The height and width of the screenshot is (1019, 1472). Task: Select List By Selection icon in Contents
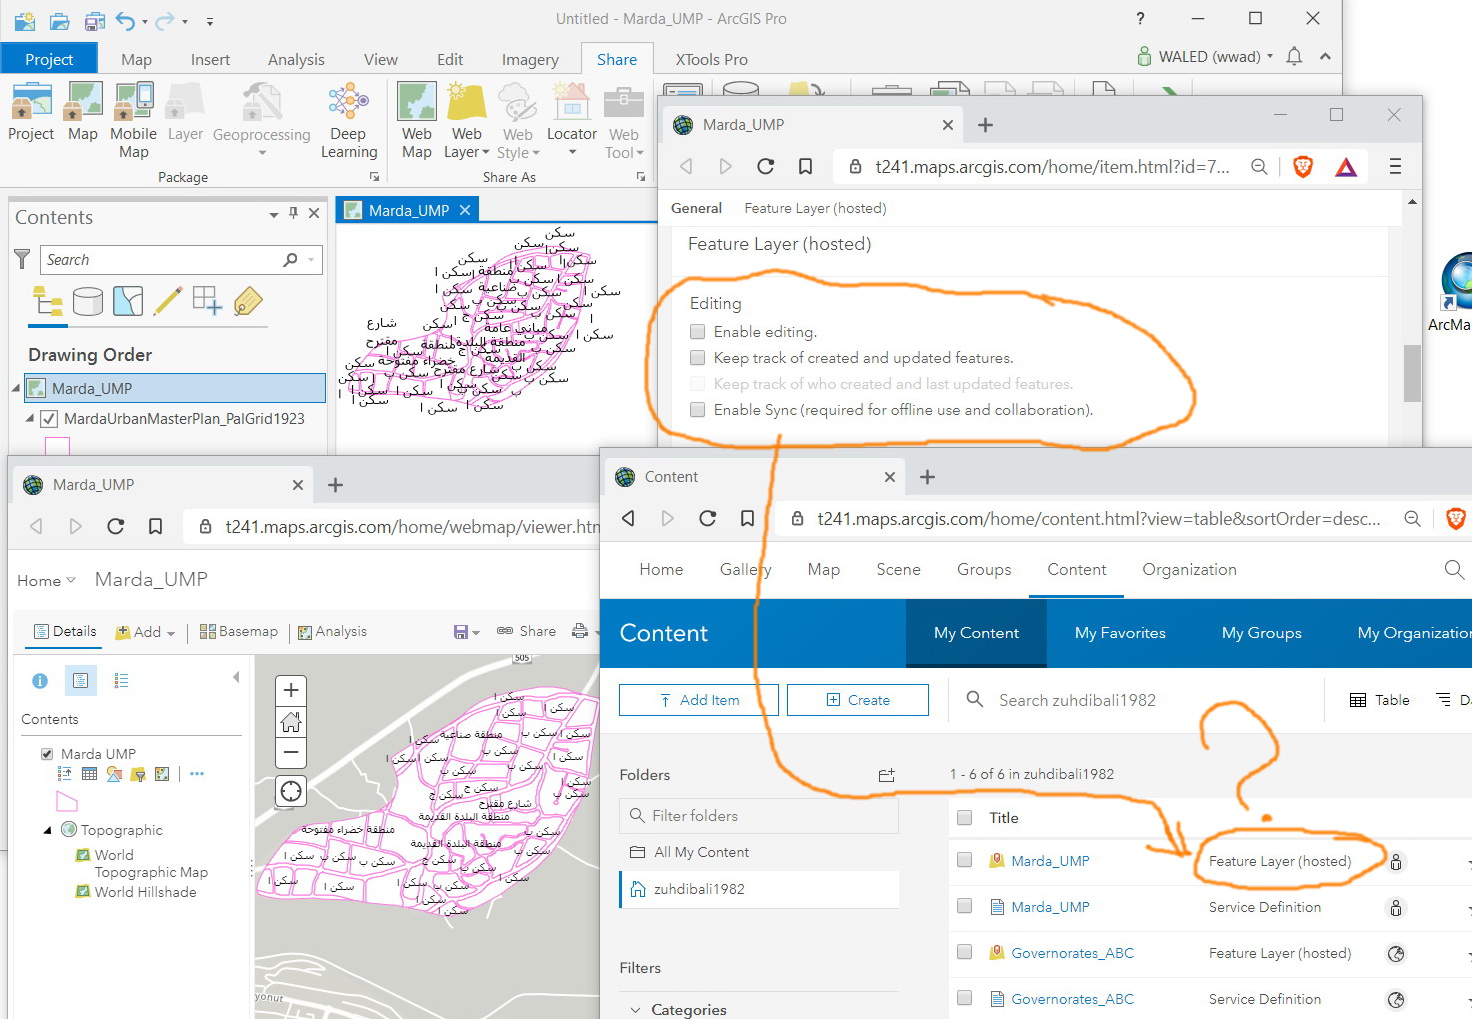[128, 301]
